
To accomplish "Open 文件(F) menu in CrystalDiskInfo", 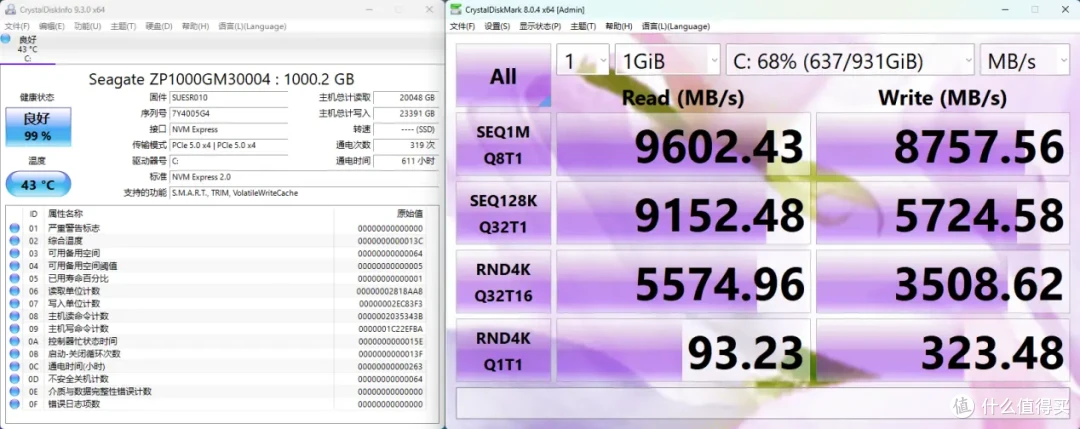I will (x=17, y=26).
